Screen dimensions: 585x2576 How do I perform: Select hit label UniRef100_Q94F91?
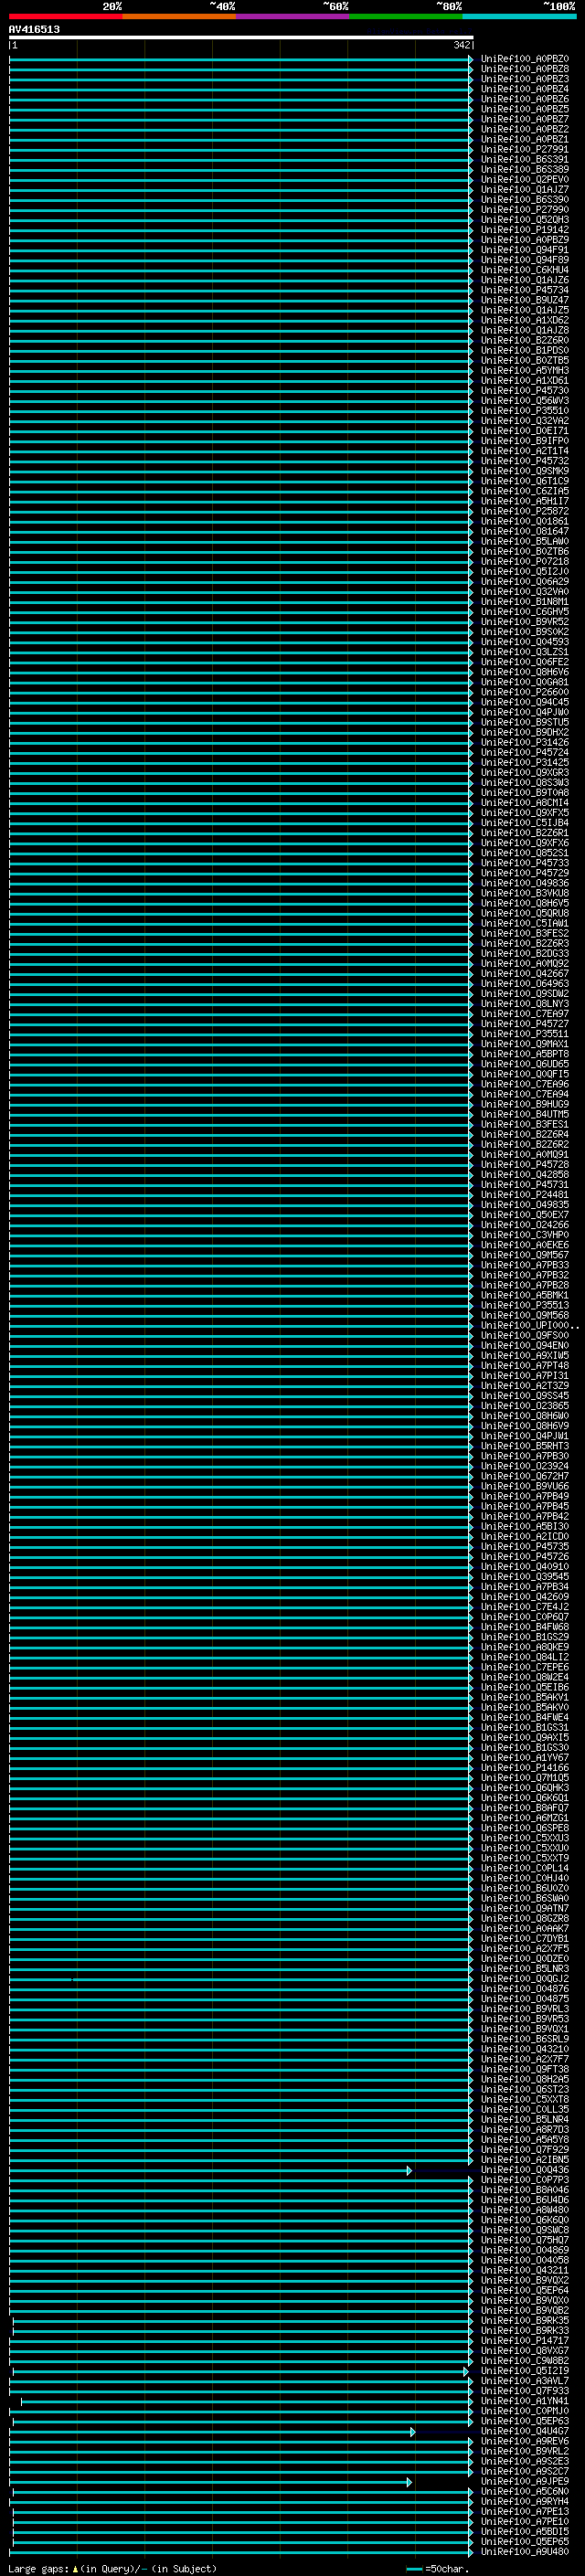tap(525, 250)
